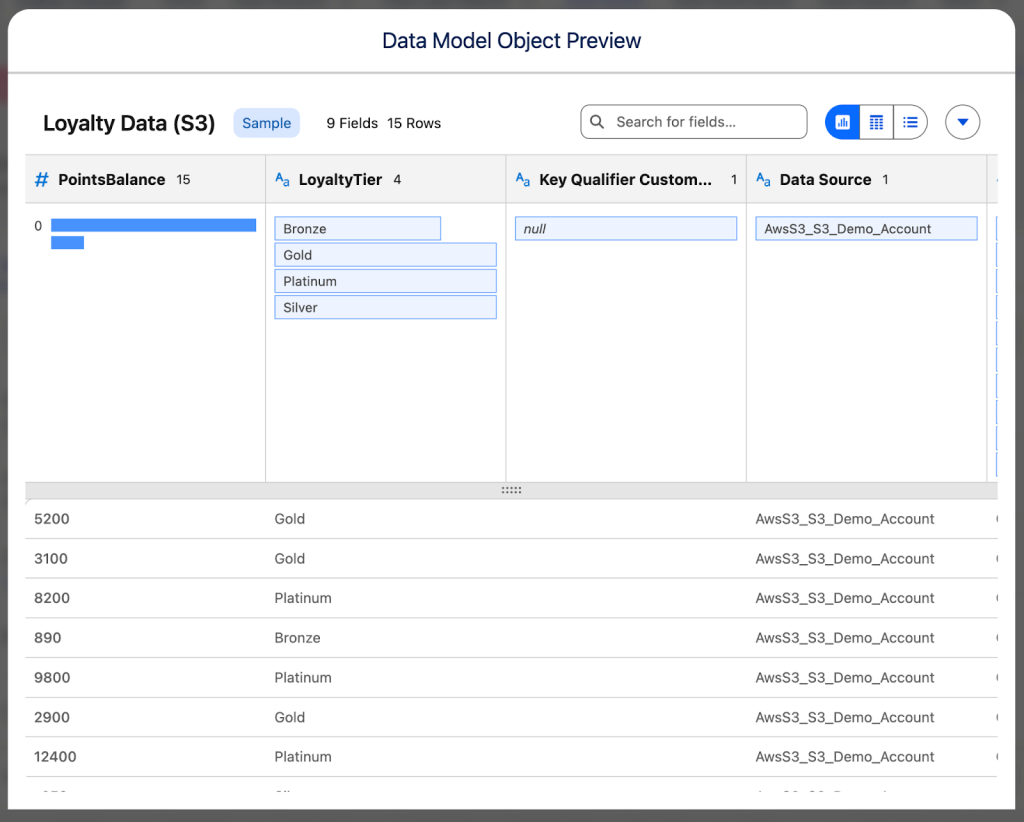Select AwsS3_S3_Demo_Account value in Data Source profile

866,229
